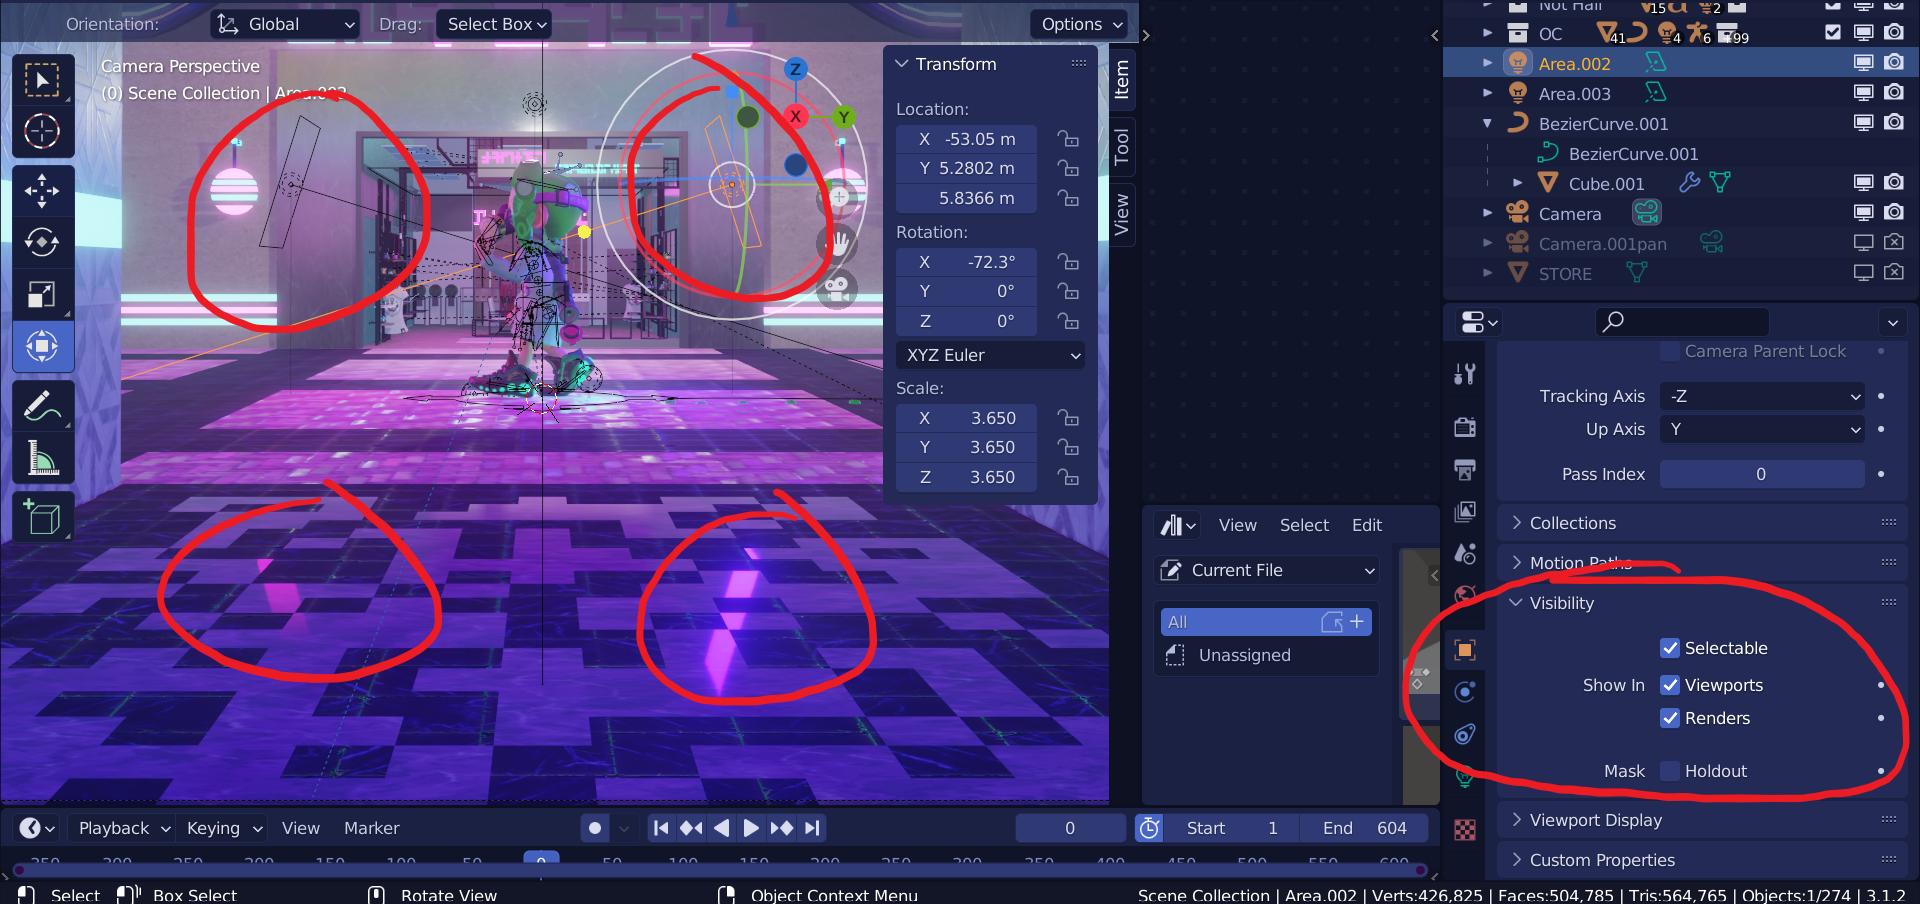The image size is (1920, 904).
Task: Click the properties search field
Action: tap(1681, 321)
